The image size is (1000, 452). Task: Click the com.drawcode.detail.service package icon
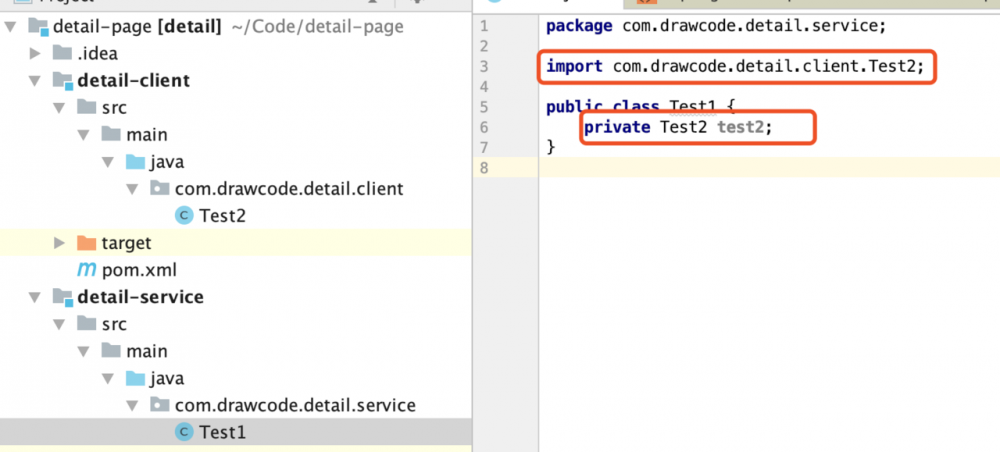[159, 405]
